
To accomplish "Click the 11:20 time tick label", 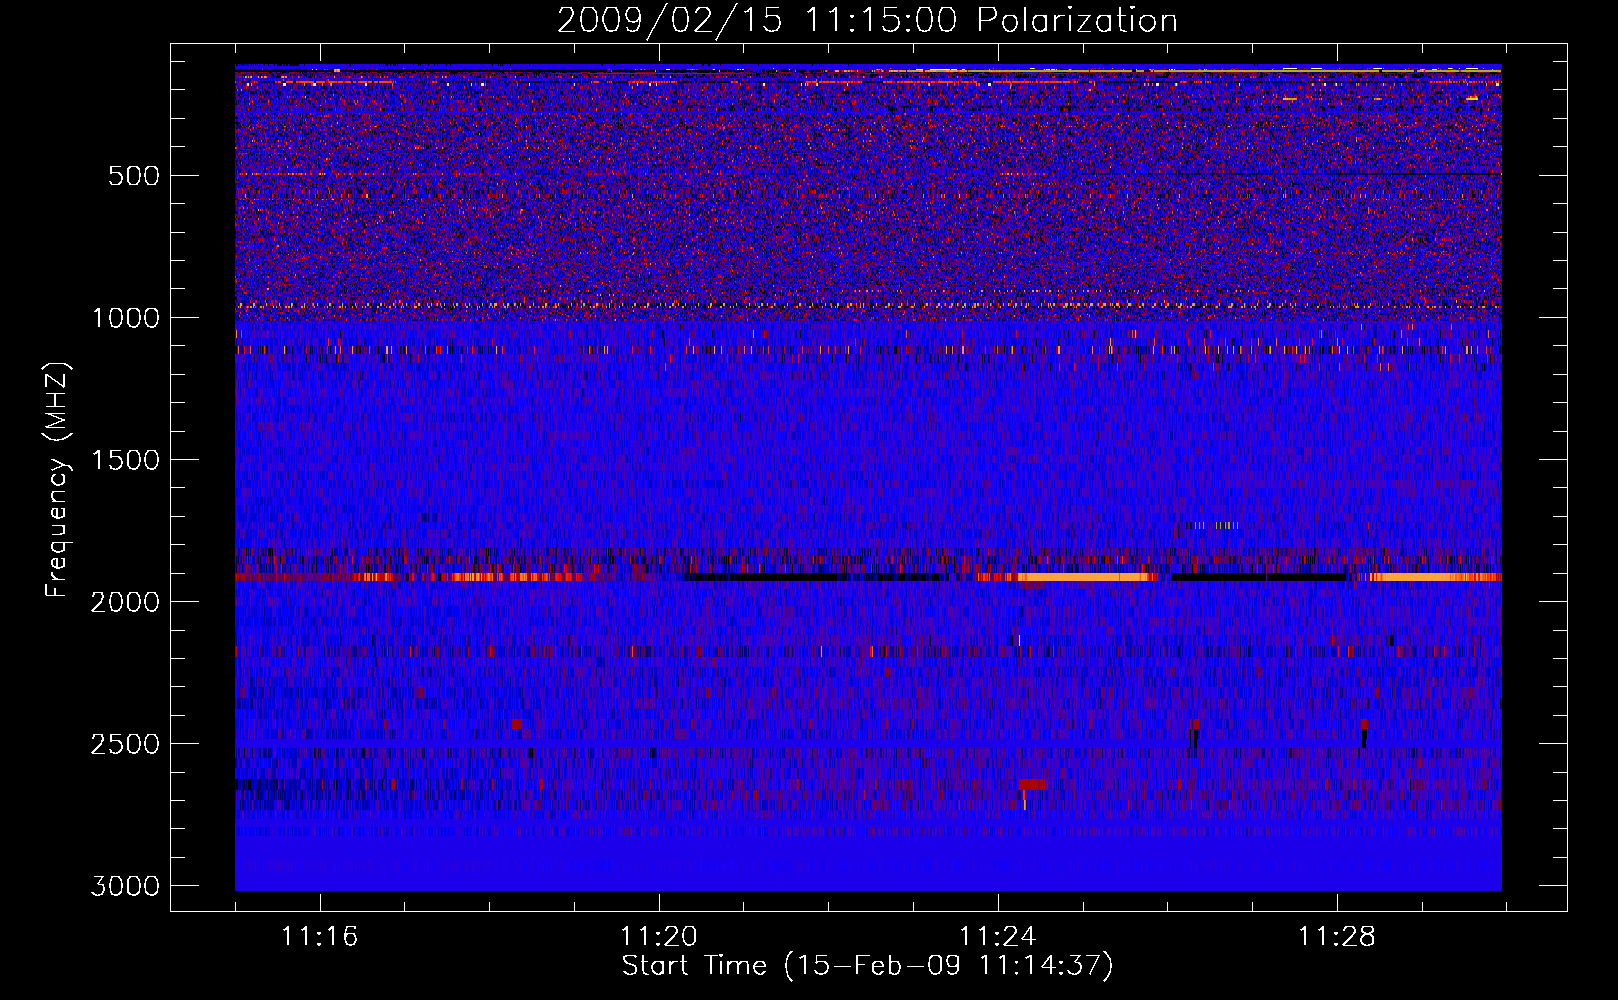I will (x=658, y=937).
